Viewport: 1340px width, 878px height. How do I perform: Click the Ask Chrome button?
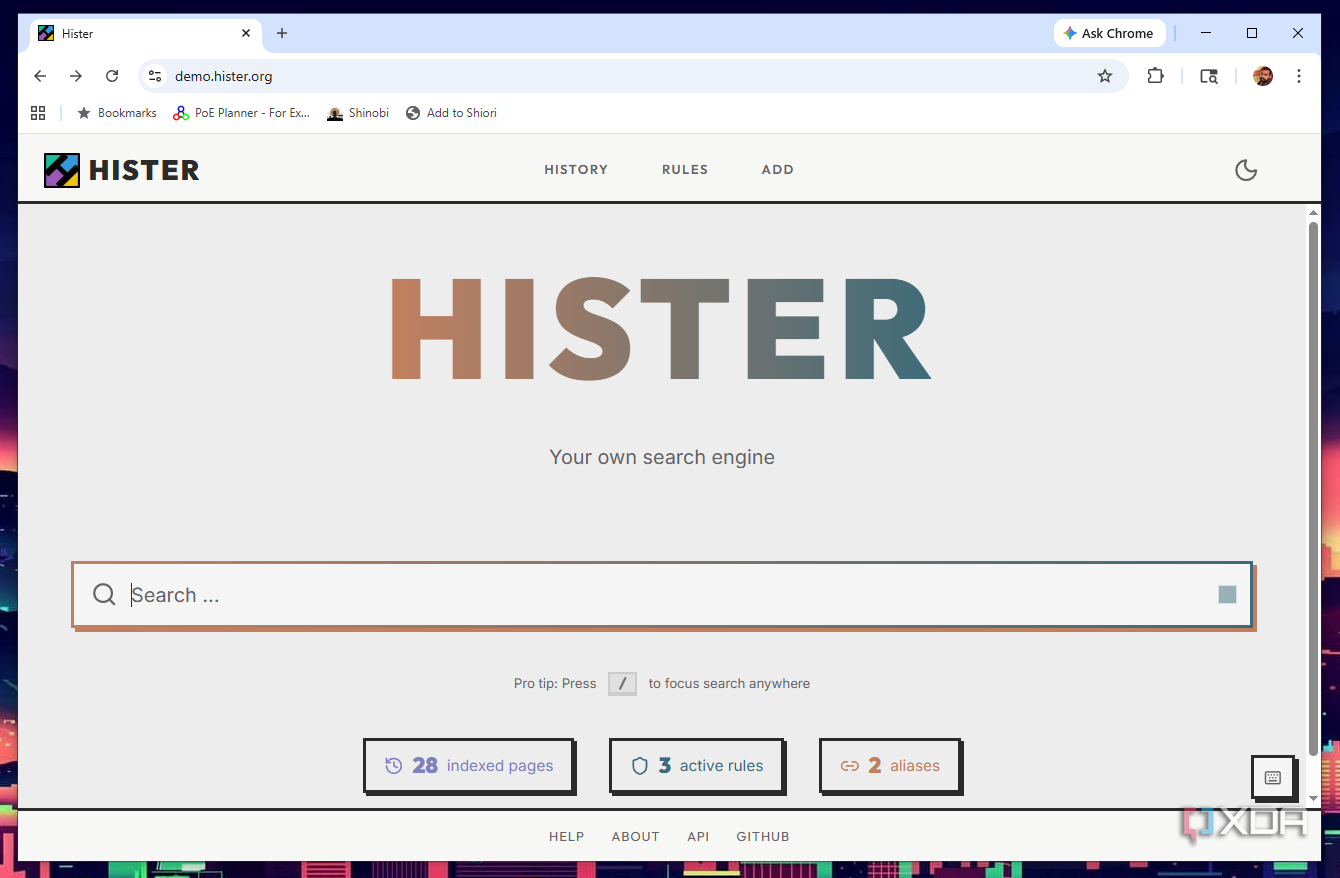(x=1109, y=33)
